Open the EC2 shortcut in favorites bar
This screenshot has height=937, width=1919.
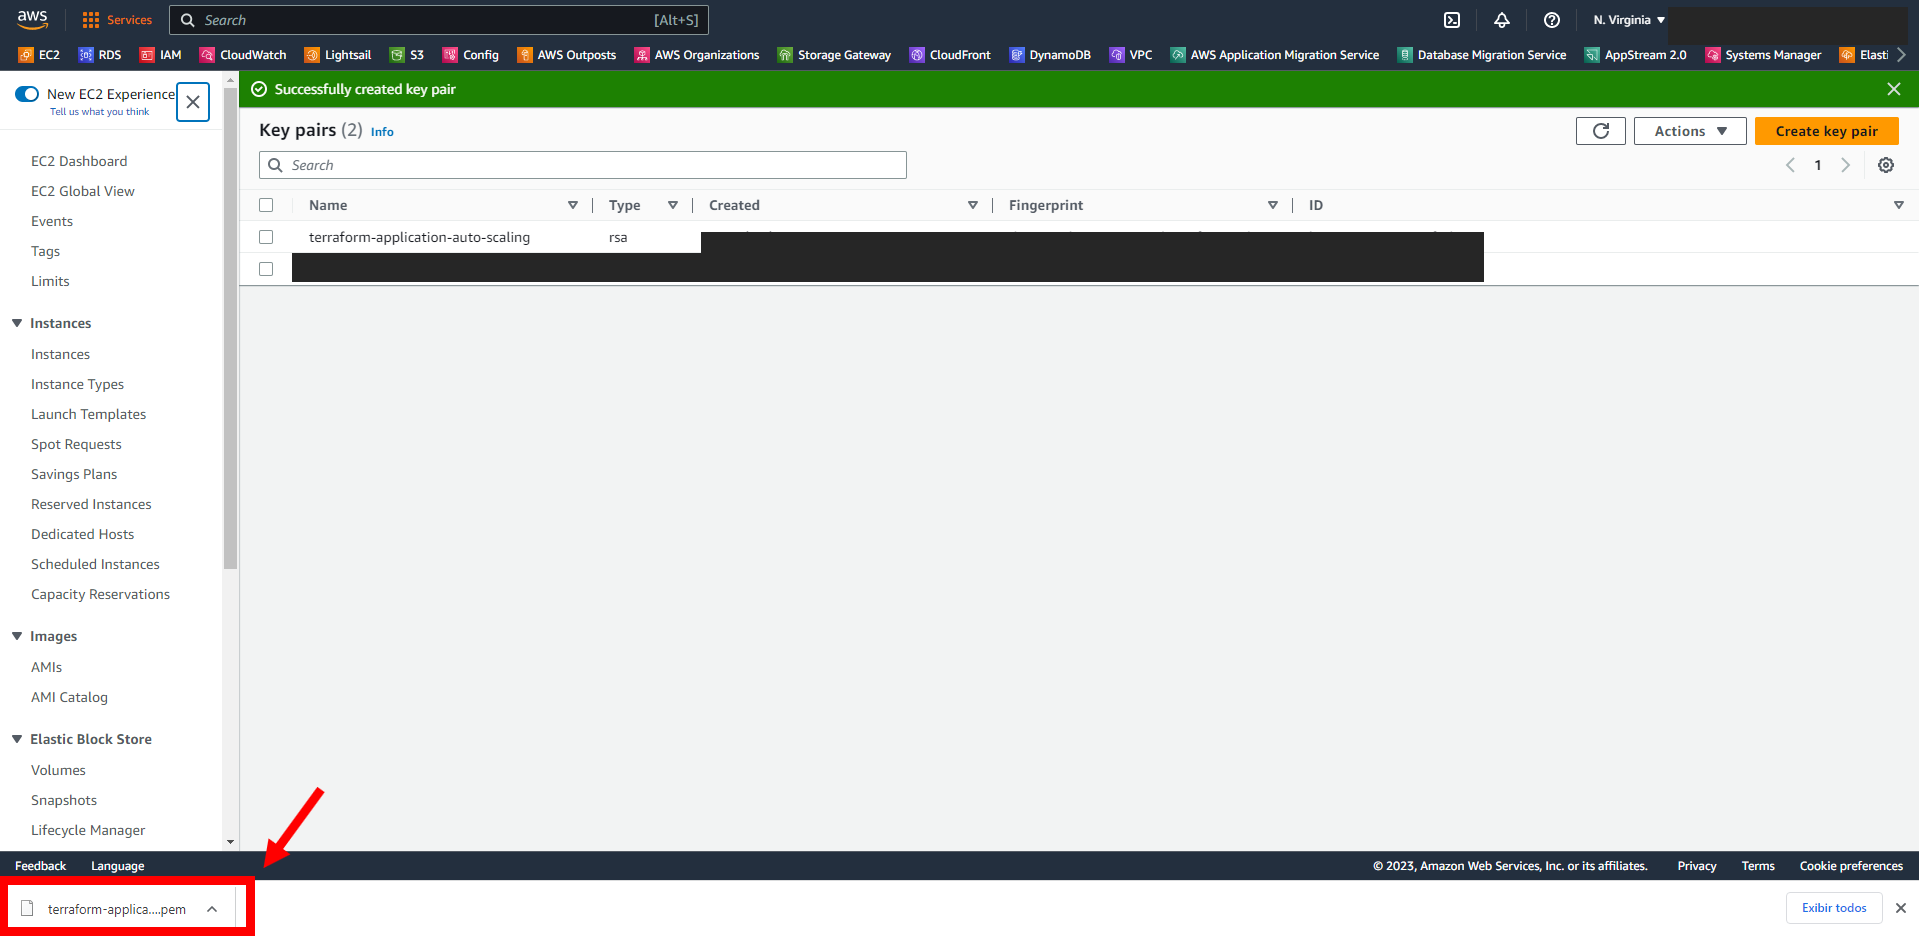(39, 55)
